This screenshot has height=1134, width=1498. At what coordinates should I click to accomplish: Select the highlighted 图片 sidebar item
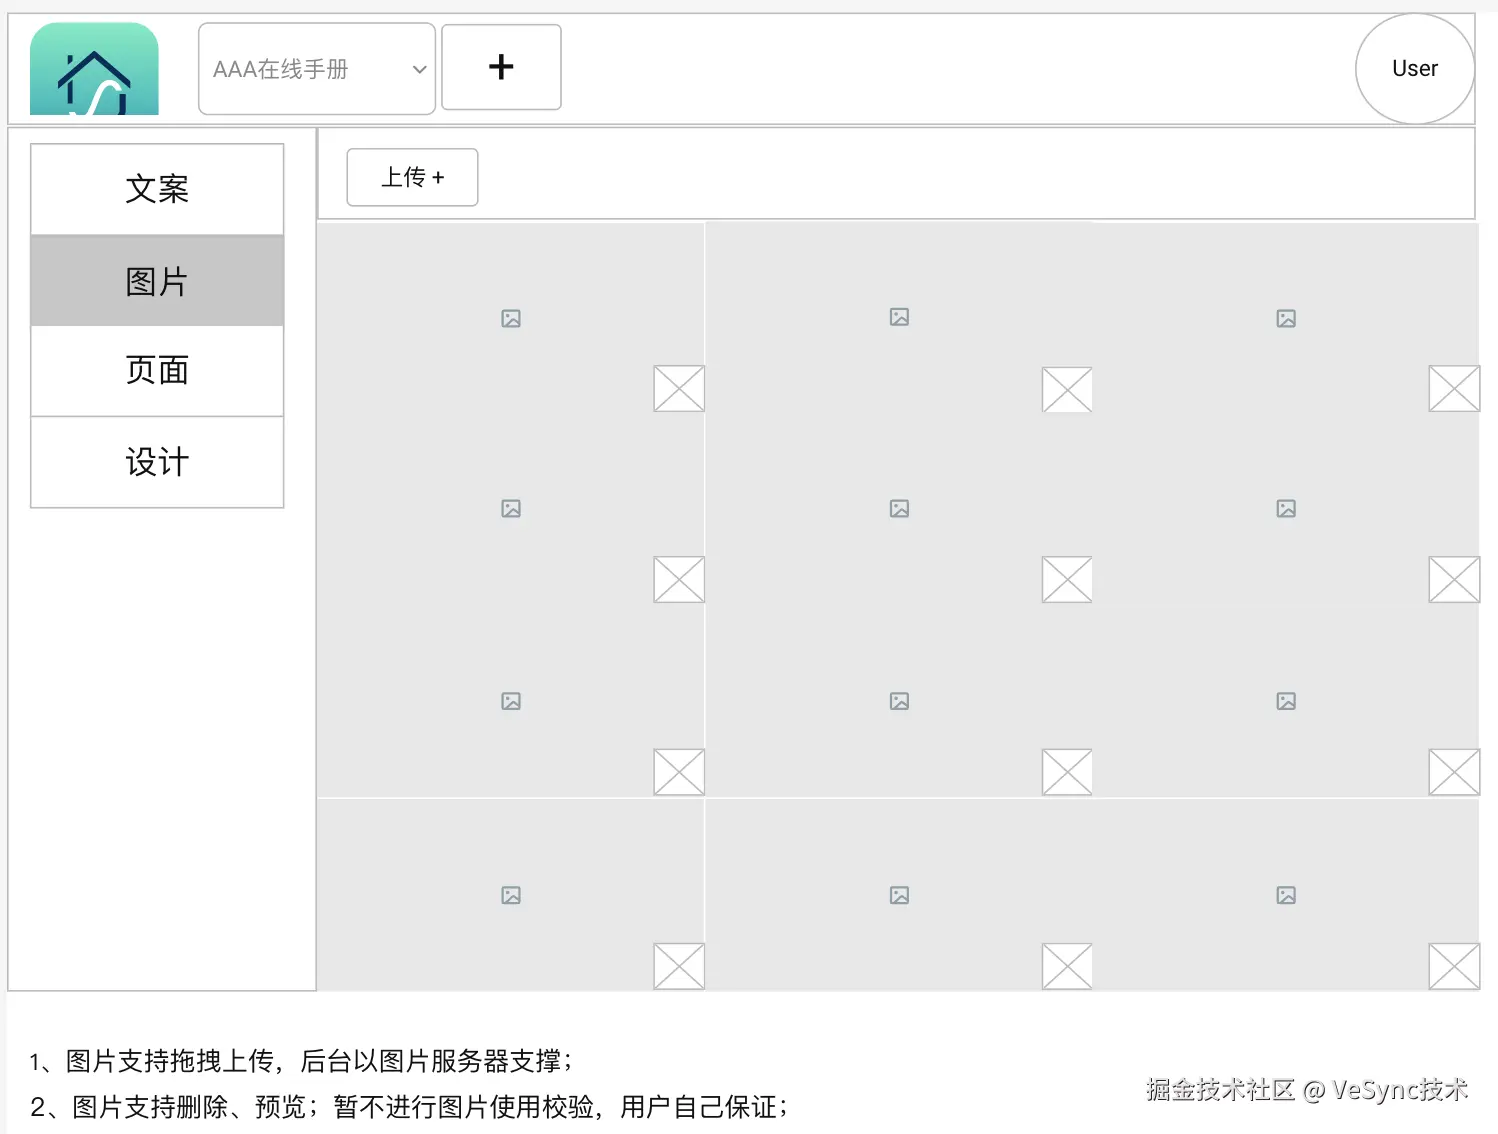tap(157, 280)
